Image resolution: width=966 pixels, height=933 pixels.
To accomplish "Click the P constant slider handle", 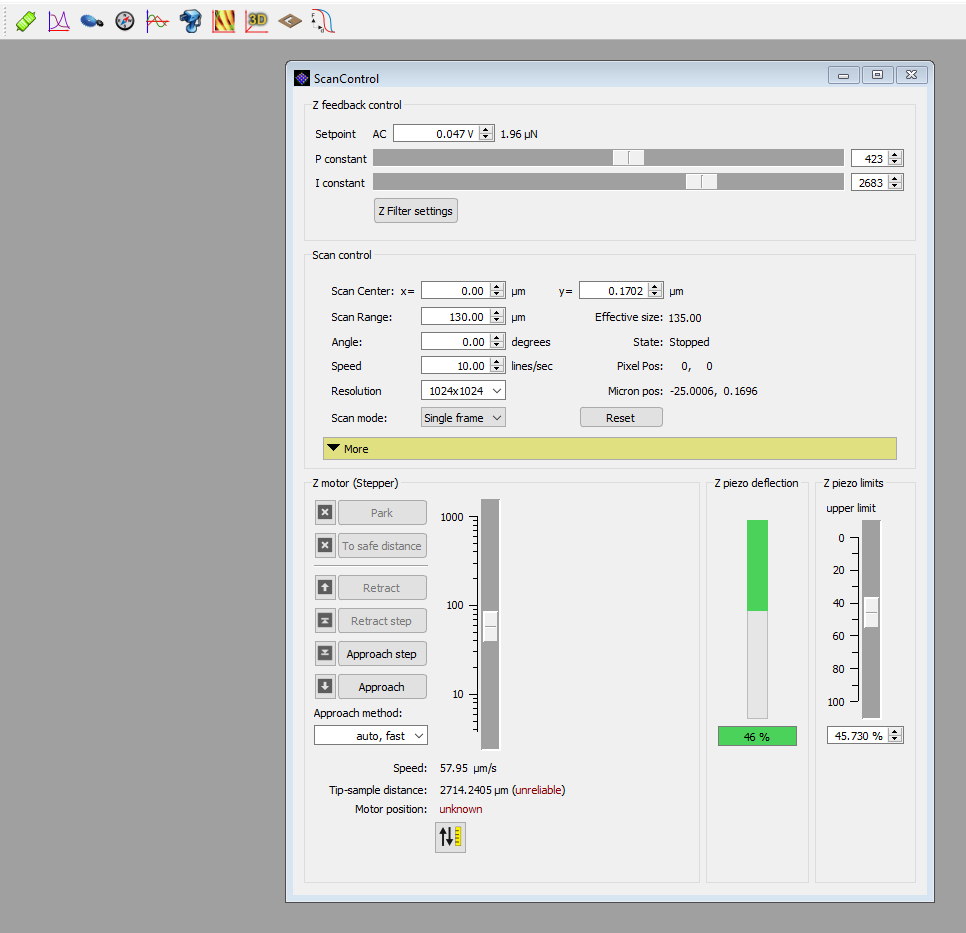I will [x=629, y=158].
